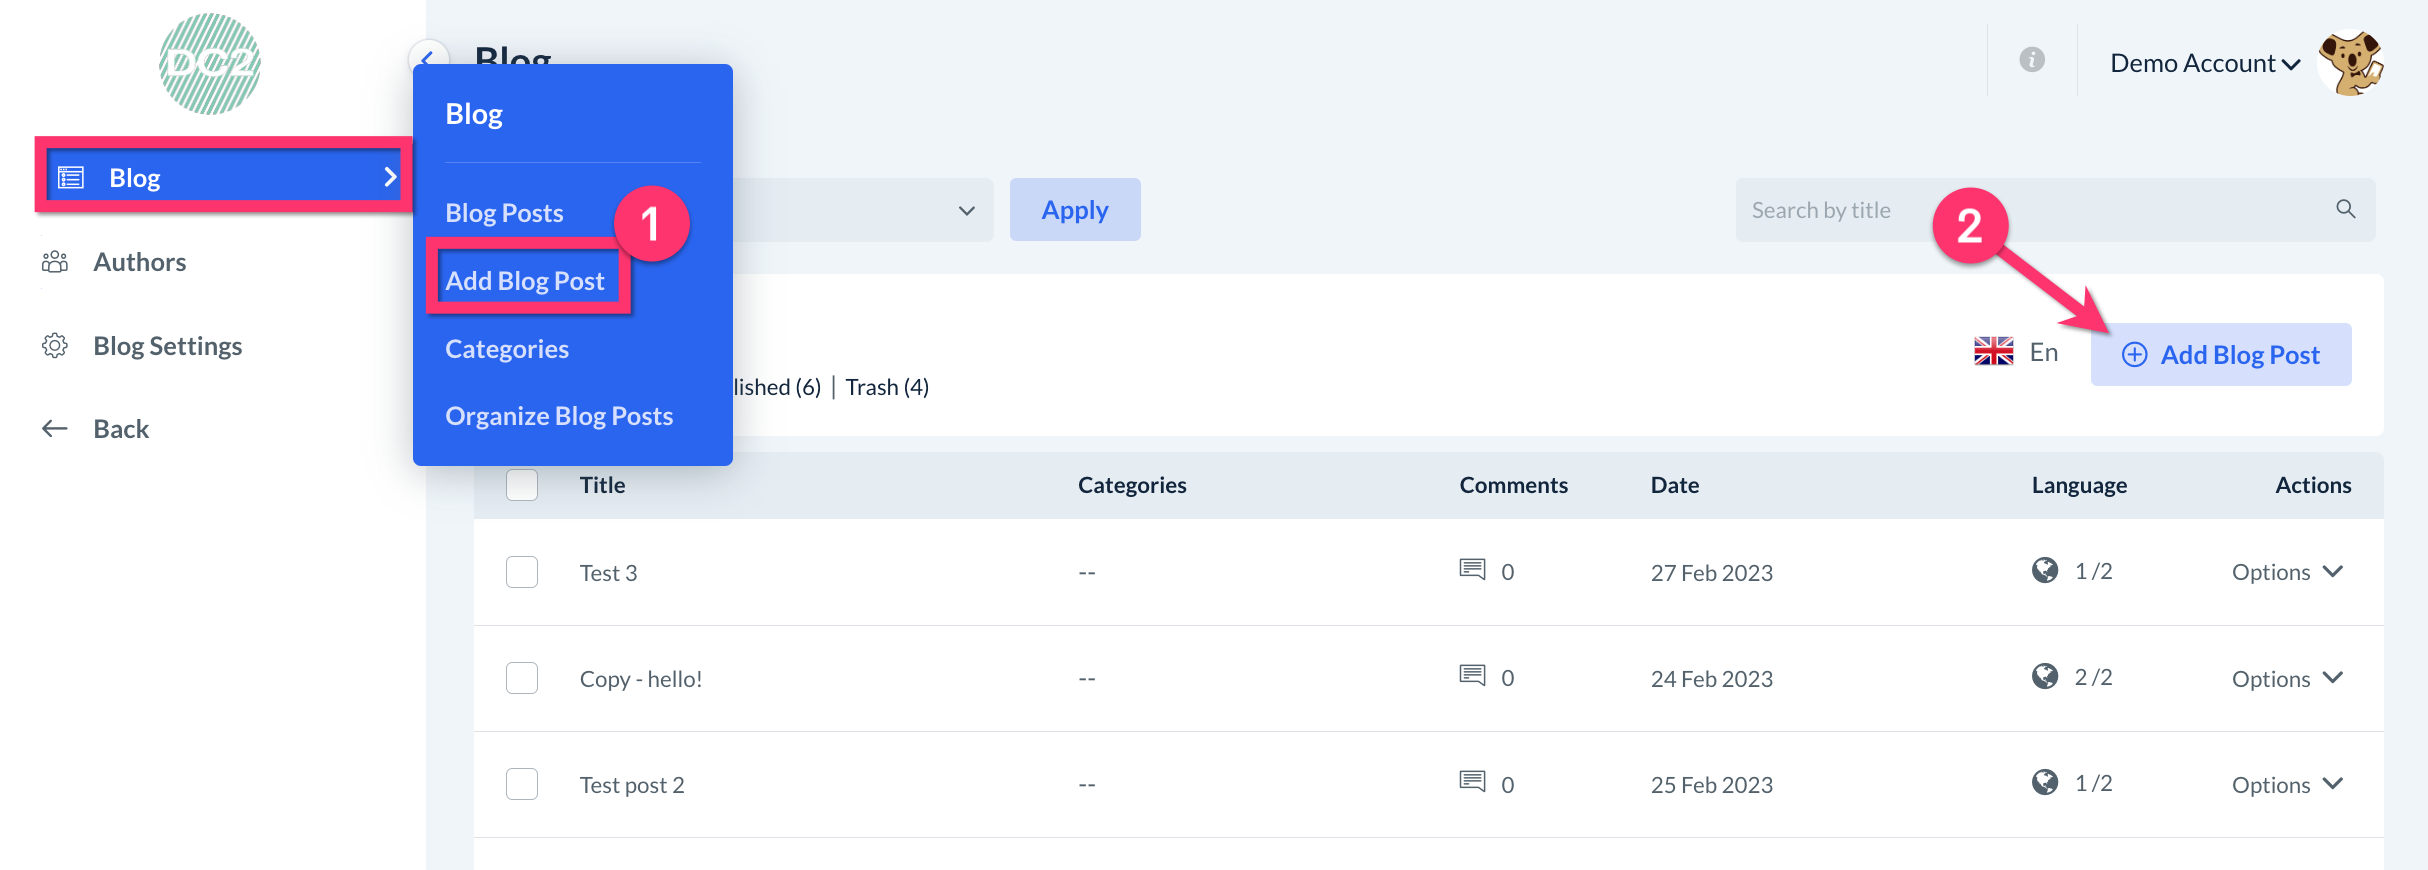Screen dimensions: 2428x870
Task: Check the box for Test 3 post
Action: [x=522, y=572]
